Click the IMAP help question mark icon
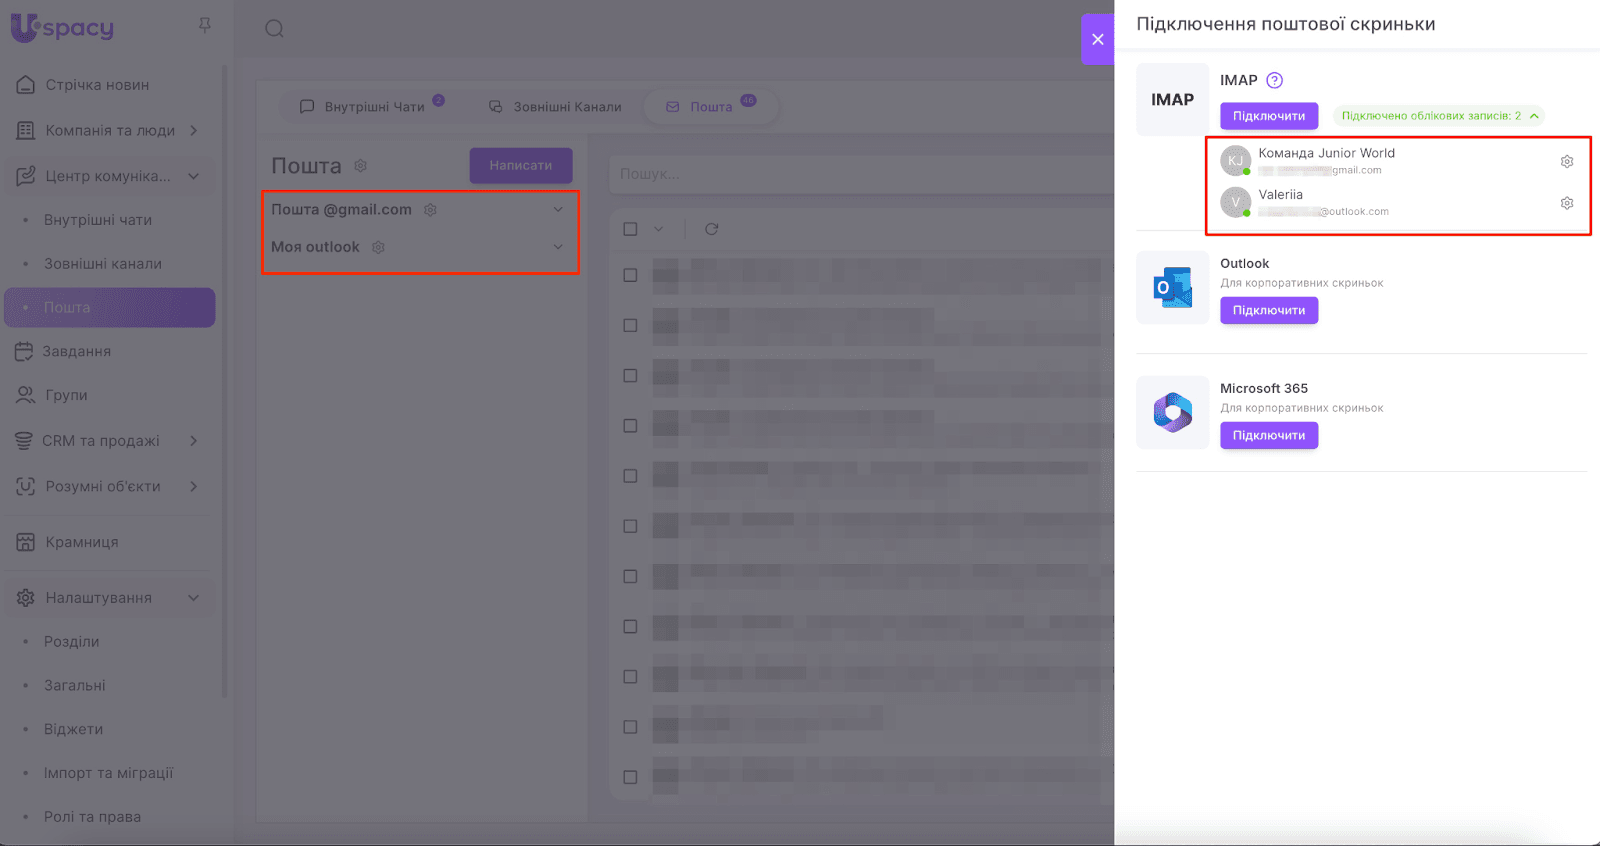The height and width of the screenshot is (846, 1600). (x=1274, y=81)
